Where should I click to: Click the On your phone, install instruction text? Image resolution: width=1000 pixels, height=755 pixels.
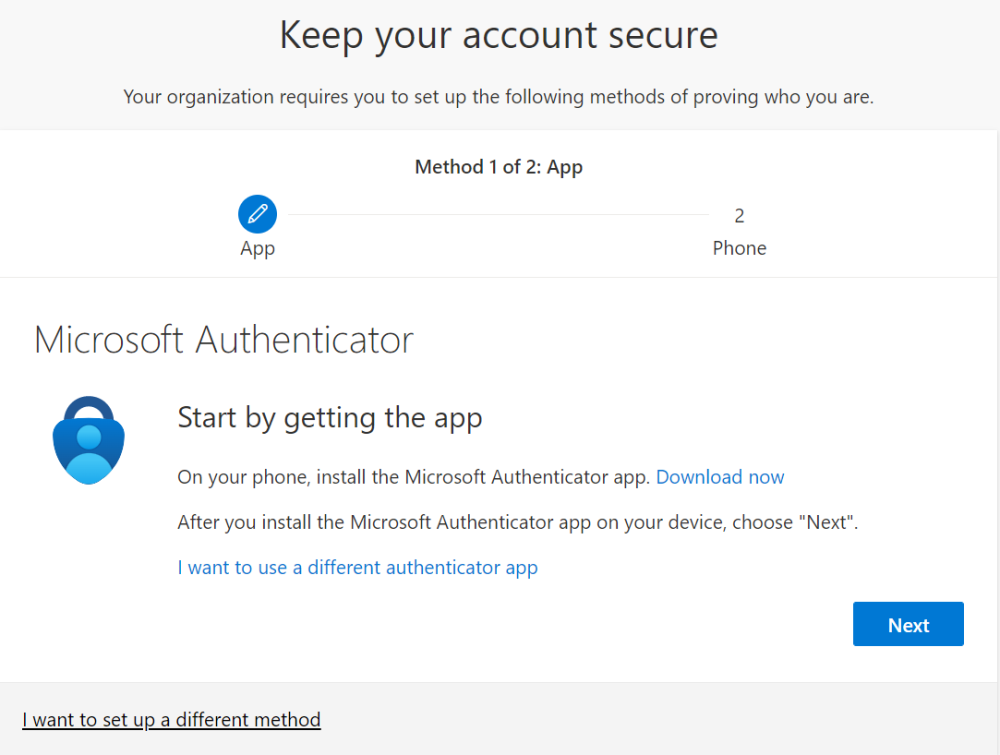pyautogui.click(x=413, y=477)
